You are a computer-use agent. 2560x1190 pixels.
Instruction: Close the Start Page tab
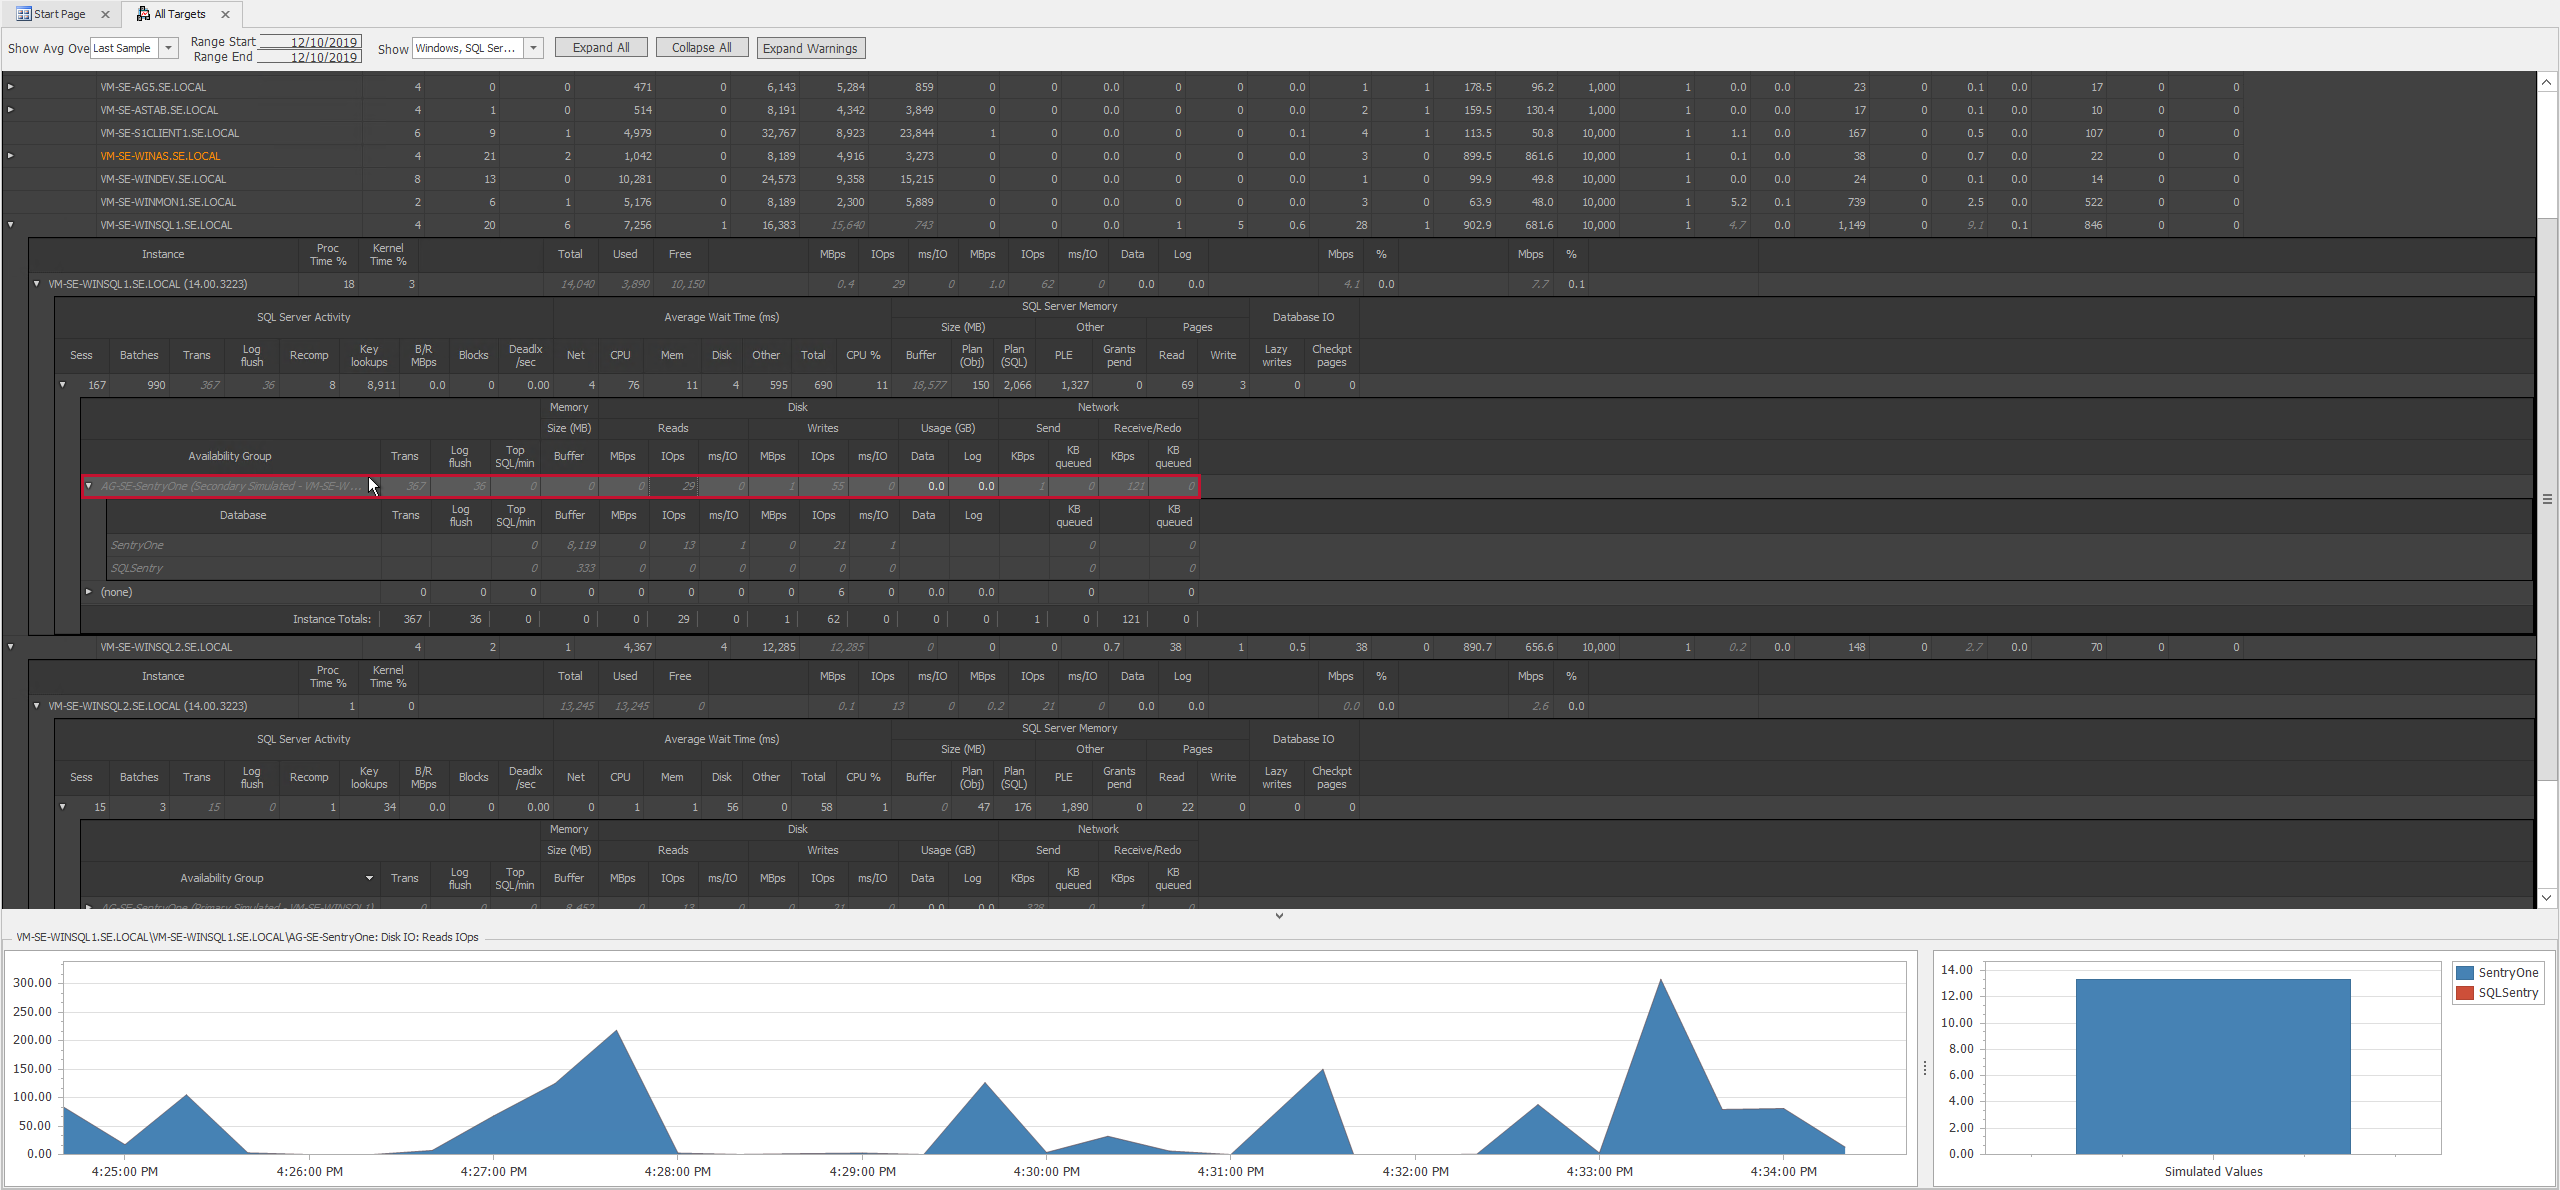click(105, 13)
